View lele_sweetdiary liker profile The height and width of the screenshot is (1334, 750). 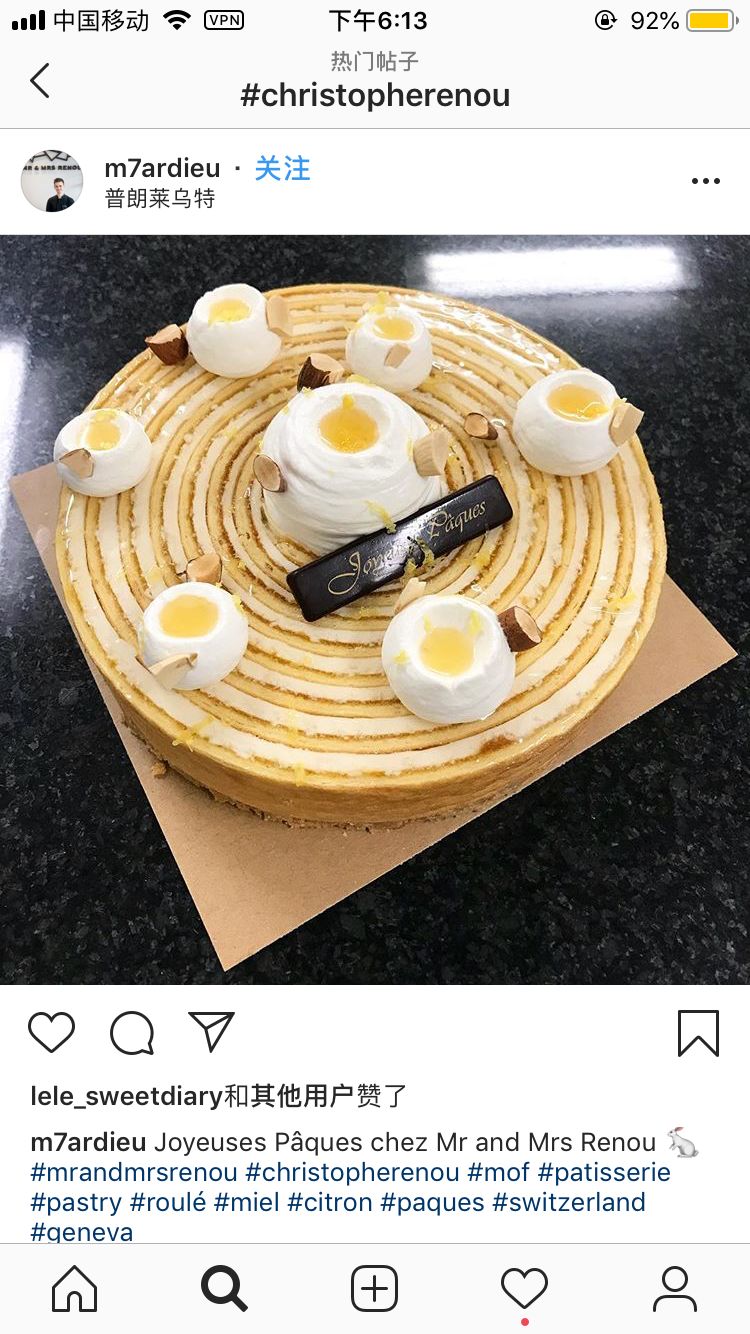click(126, 1096)
